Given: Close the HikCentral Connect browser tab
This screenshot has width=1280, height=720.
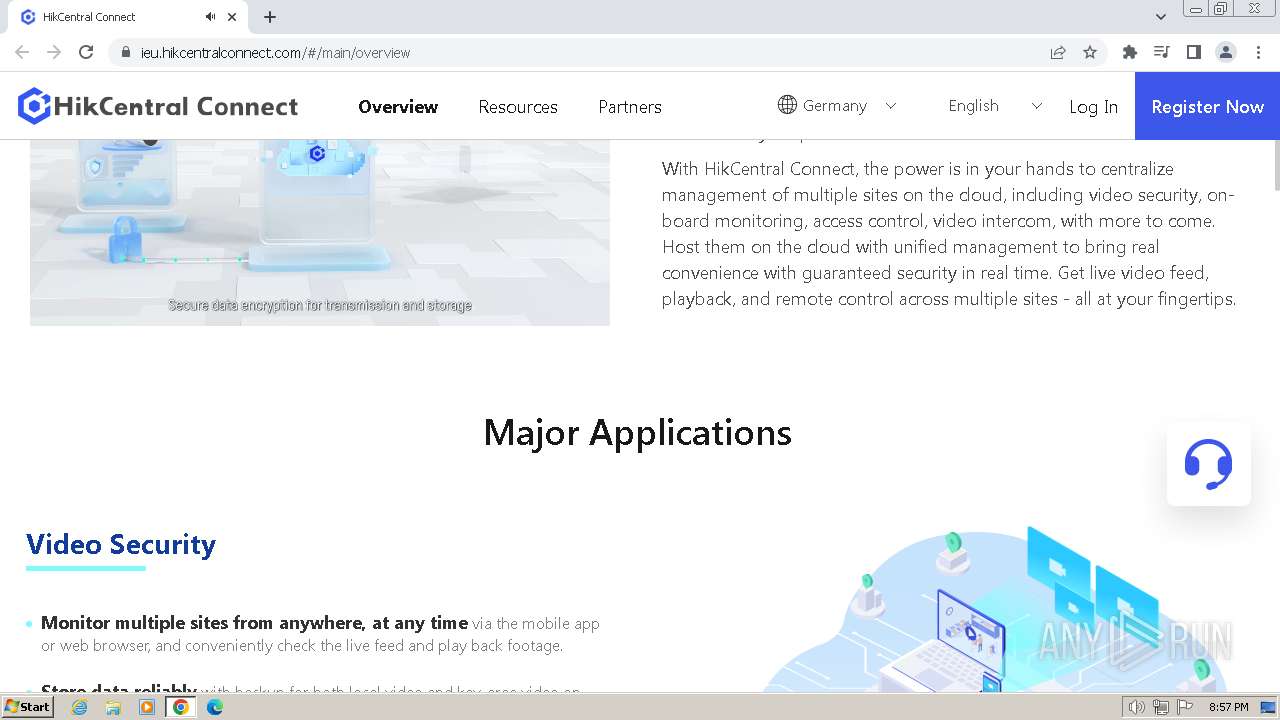Looking at the screenshot, I should point(232,17).
